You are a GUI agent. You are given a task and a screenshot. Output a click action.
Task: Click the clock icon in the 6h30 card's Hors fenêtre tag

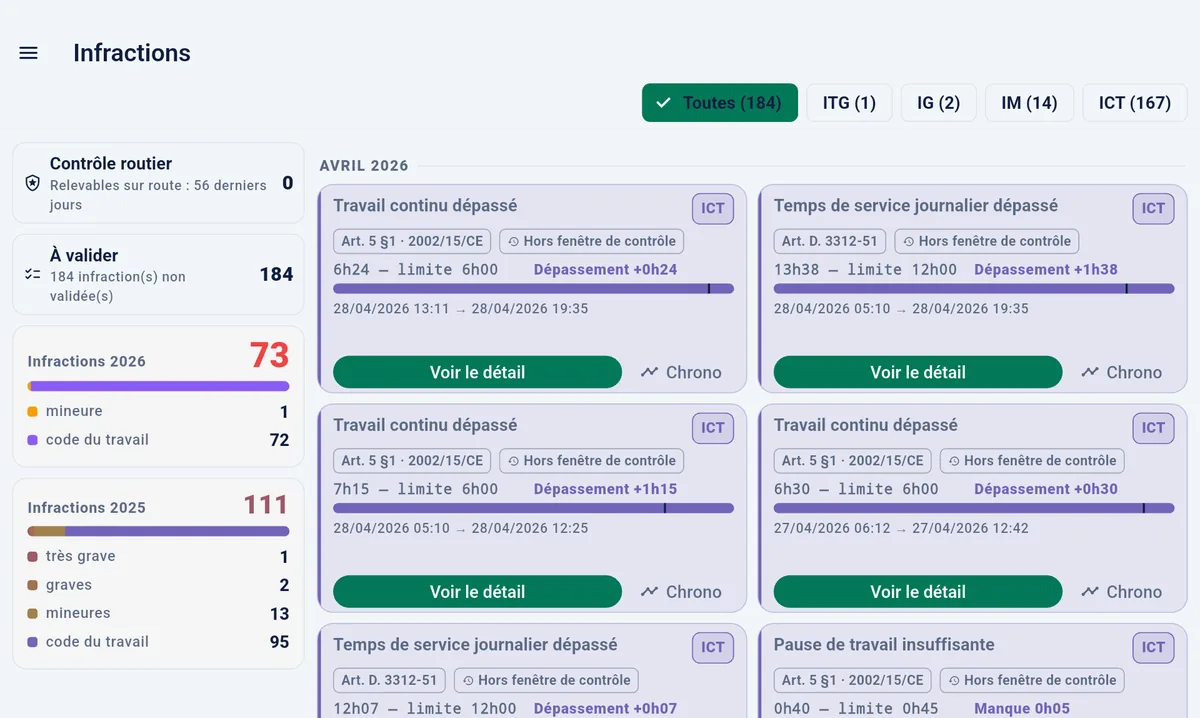tap(954, 461)
